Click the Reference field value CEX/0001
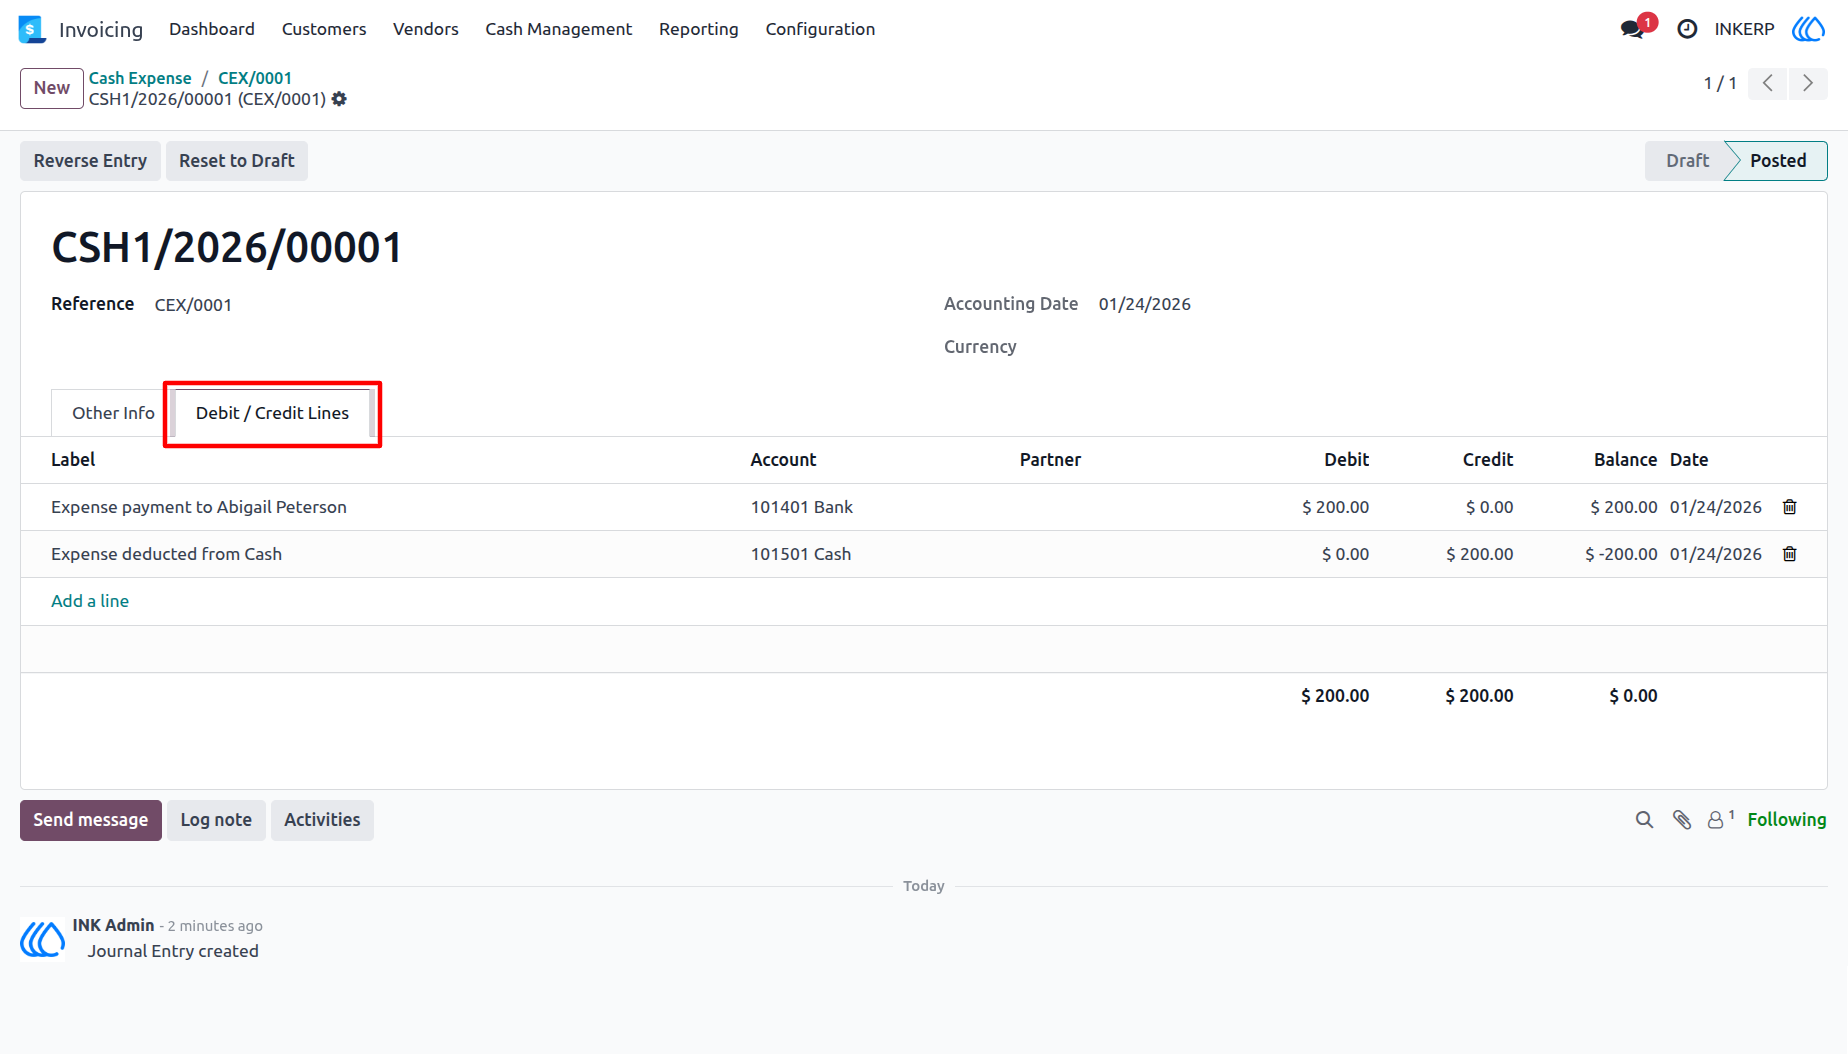 pyautogui.click(x=193, y=305)
